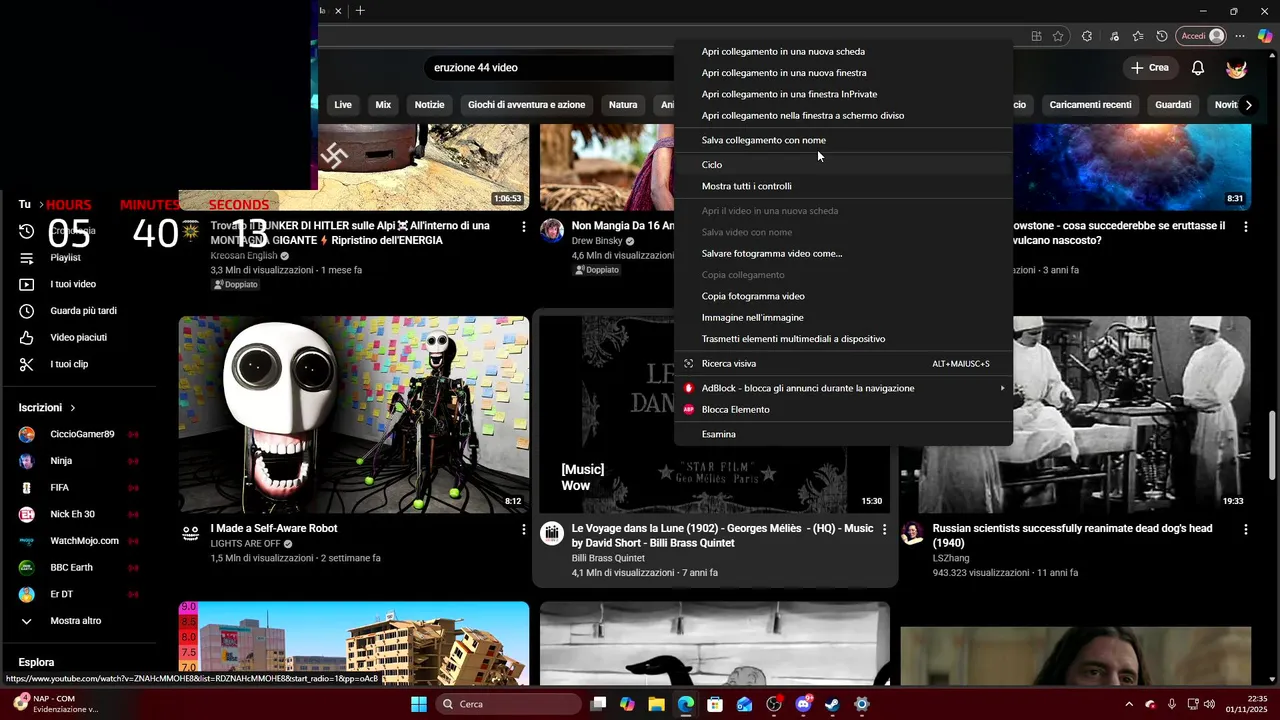Click the Crea button
The width and height of the screenshot is (1280, 720).
coord(1150,68)
